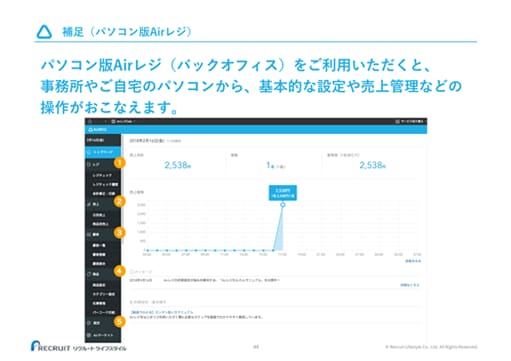The height and width of the screenshot is (361, 511).
Task: Click the right 2,538 average spend value
Action: click(x=372, y=165)
